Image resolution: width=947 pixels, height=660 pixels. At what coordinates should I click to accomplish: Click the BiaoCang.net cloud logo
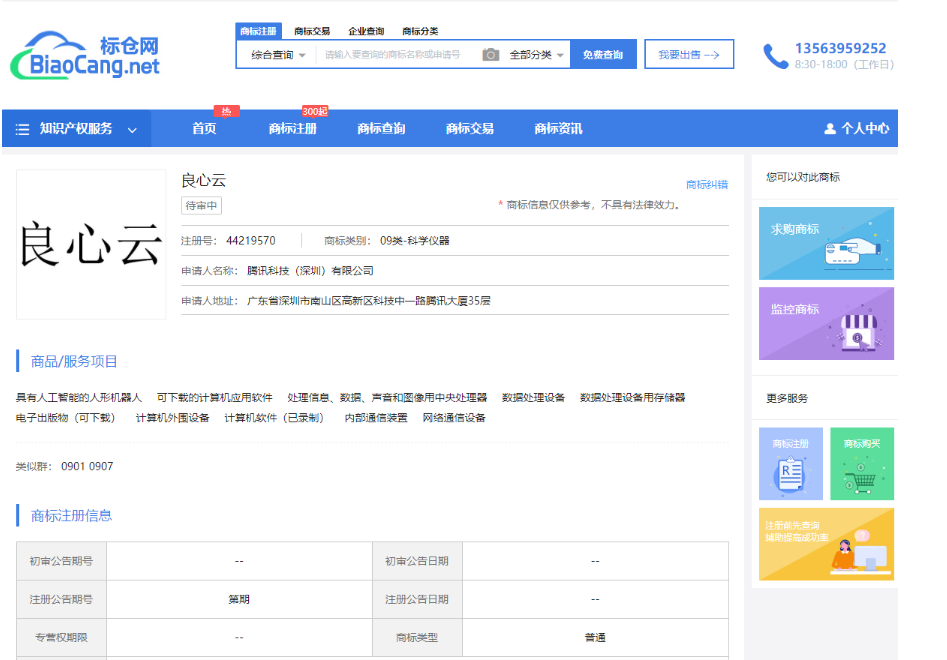(x=85, y=56)
